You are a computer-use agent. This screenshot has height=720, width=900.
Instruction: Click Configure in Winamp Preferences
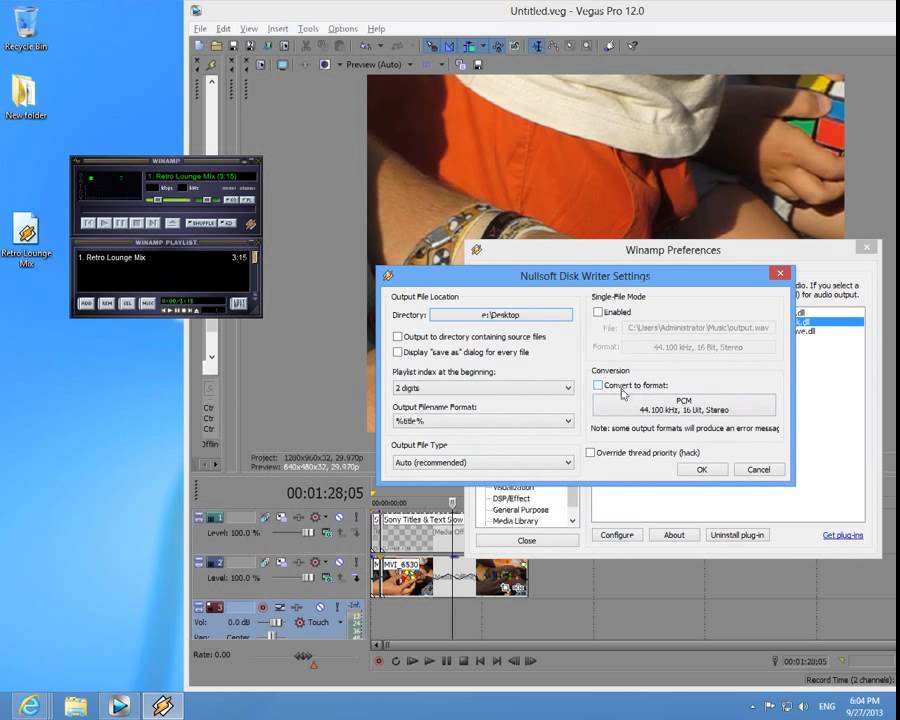tap(617, 535)
